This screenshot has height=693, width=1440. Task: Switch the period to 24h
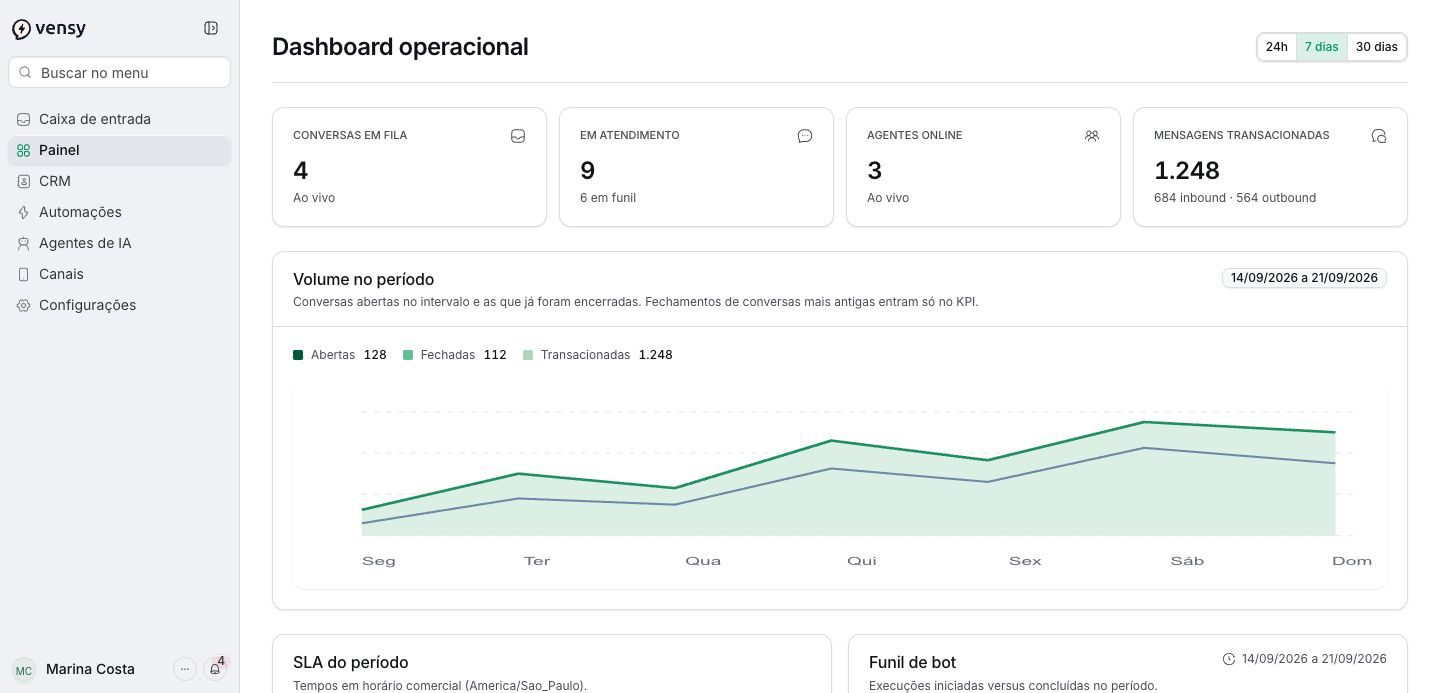coord(1277,47)
